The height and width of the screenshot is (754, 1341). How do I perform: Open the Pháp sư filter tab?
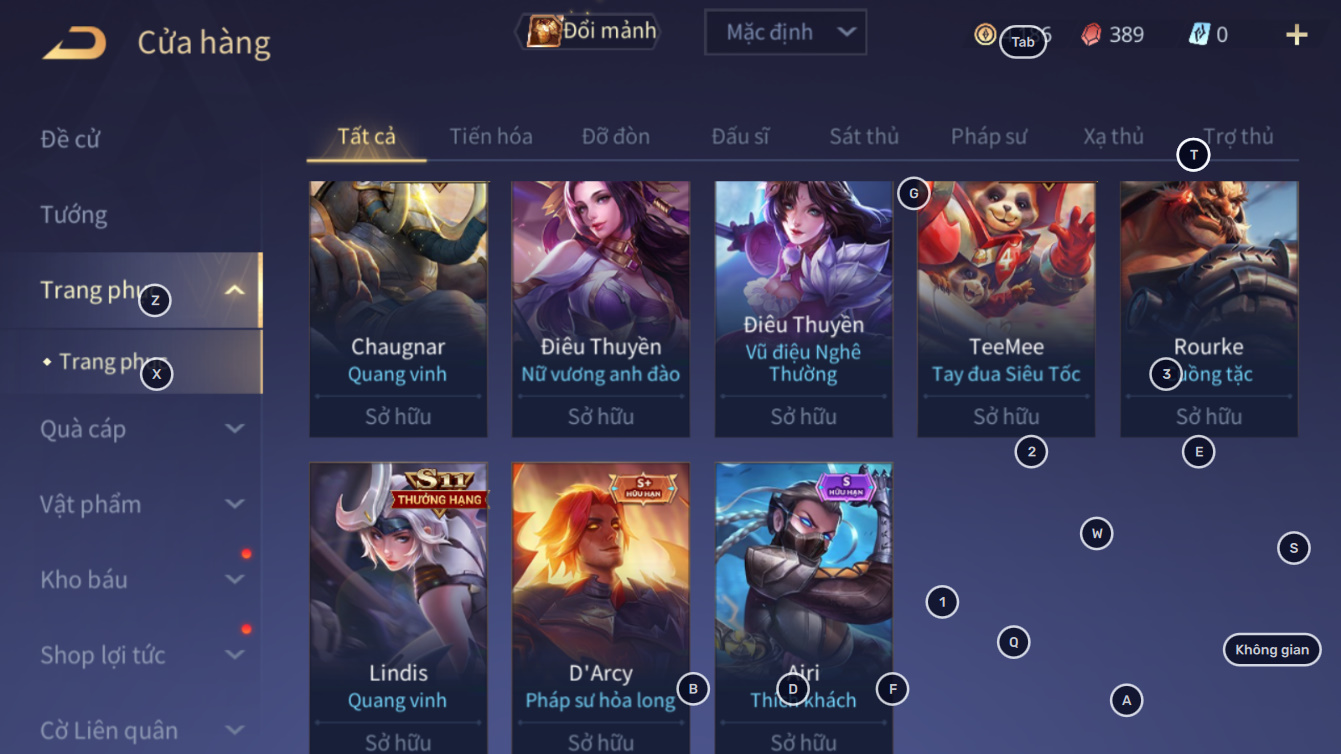[x=988, y=136]
